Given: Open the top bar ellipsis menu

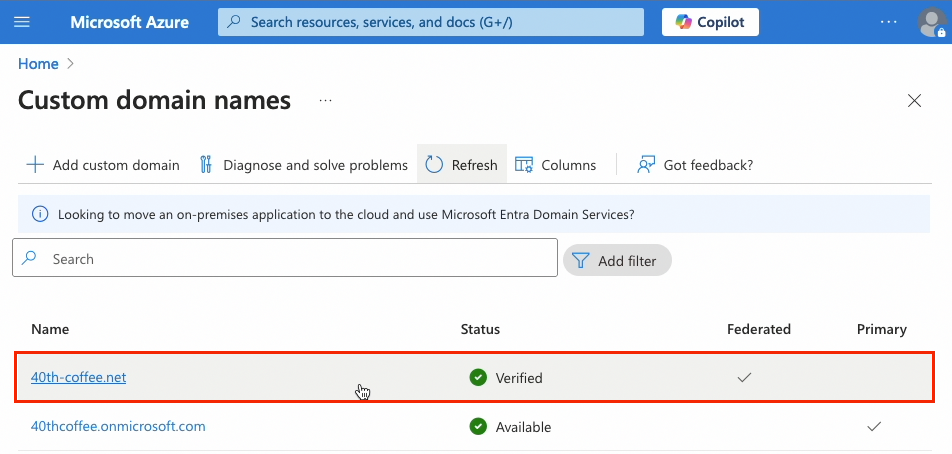Looking at the screenshot, I should pos(889,22).
